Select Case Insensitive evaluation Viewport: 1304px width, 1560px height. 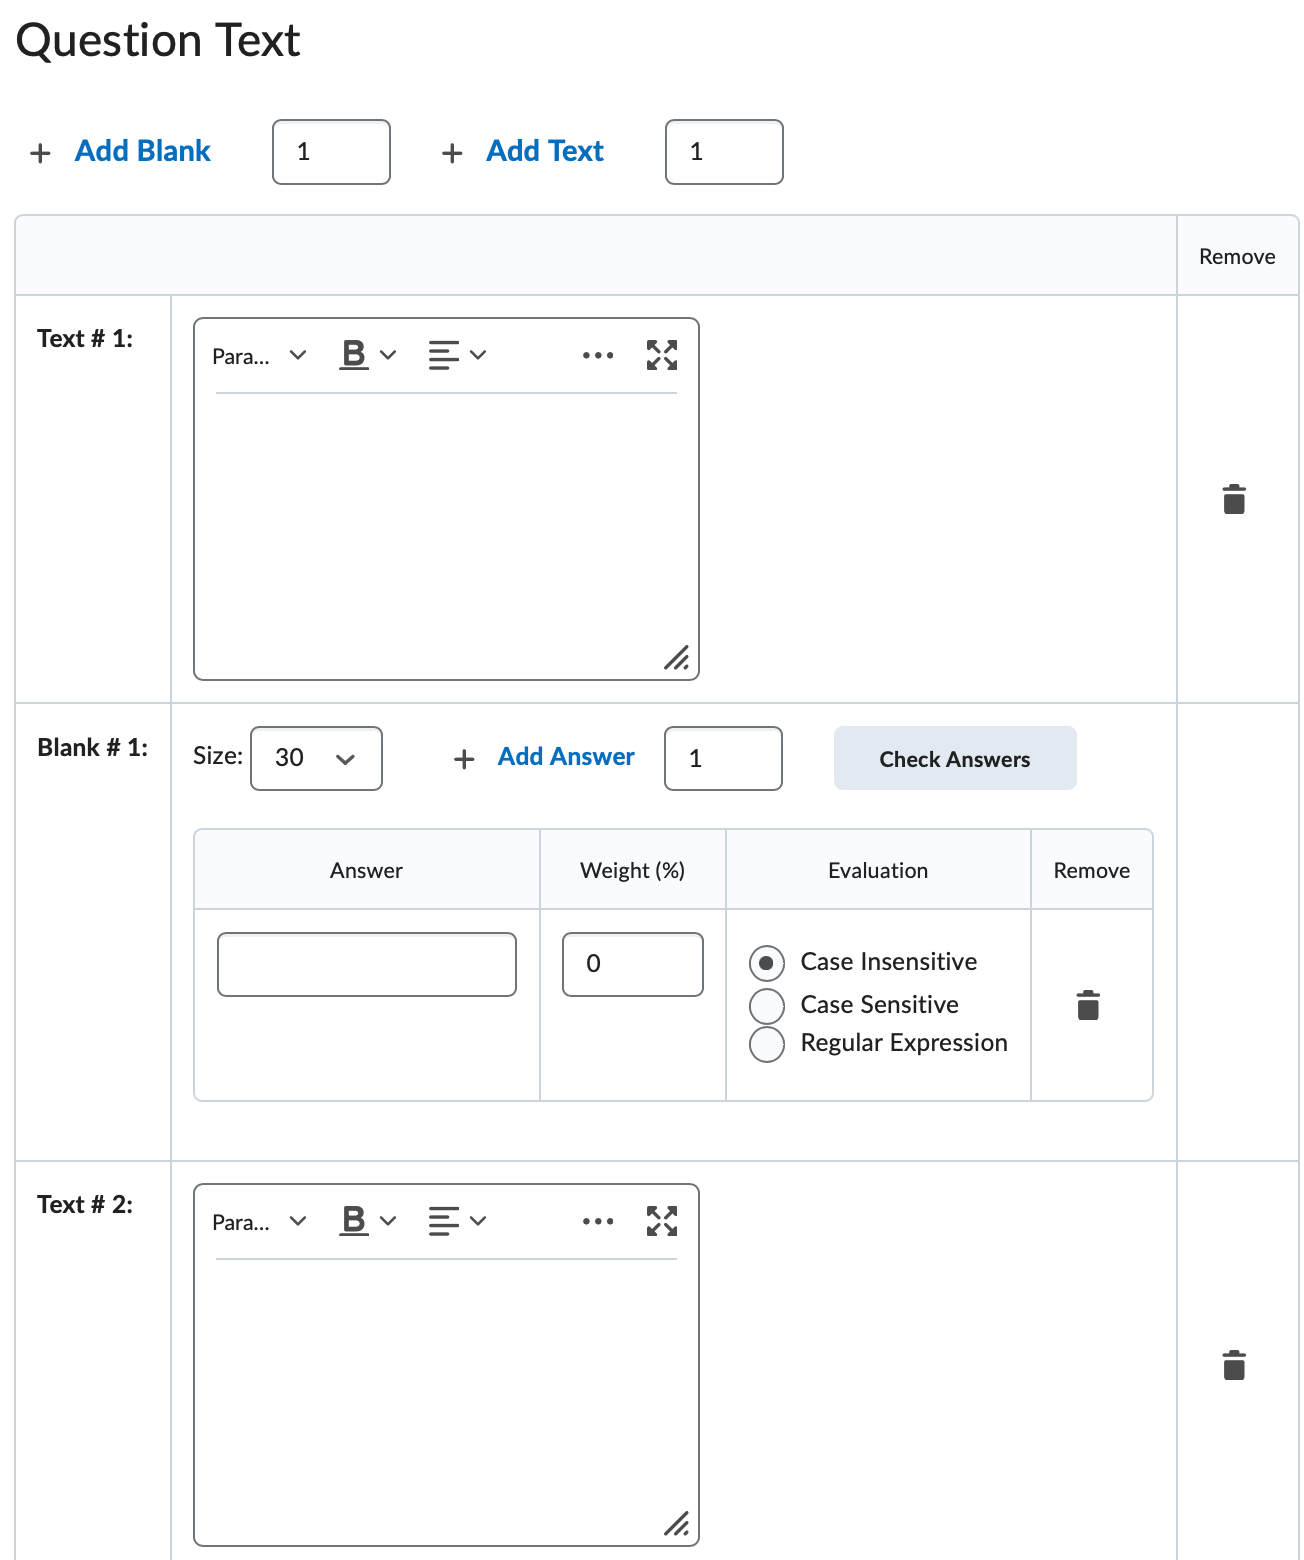(767, 963)
